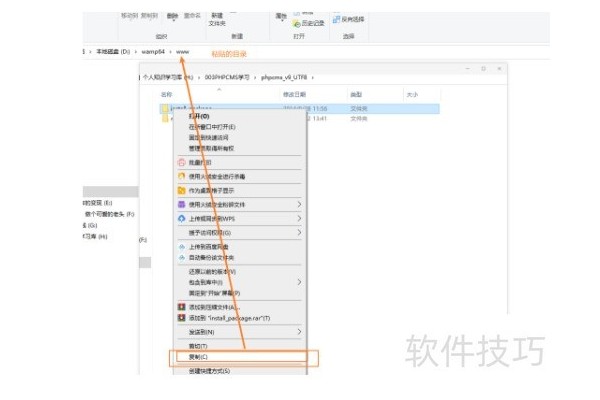Click the install_package folder icon
Image resolution: width=600 pixels, height=400 pixels.
click(x=165, y=109)
